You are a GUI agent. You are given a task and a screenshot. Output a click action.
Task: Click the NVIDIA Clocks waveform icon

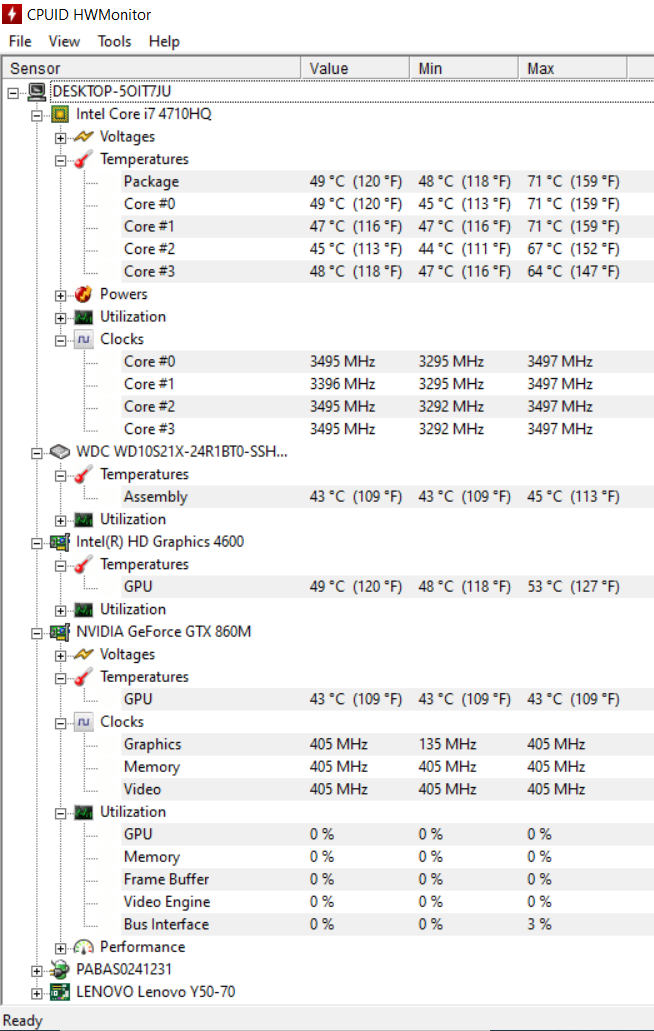(83, 722)
